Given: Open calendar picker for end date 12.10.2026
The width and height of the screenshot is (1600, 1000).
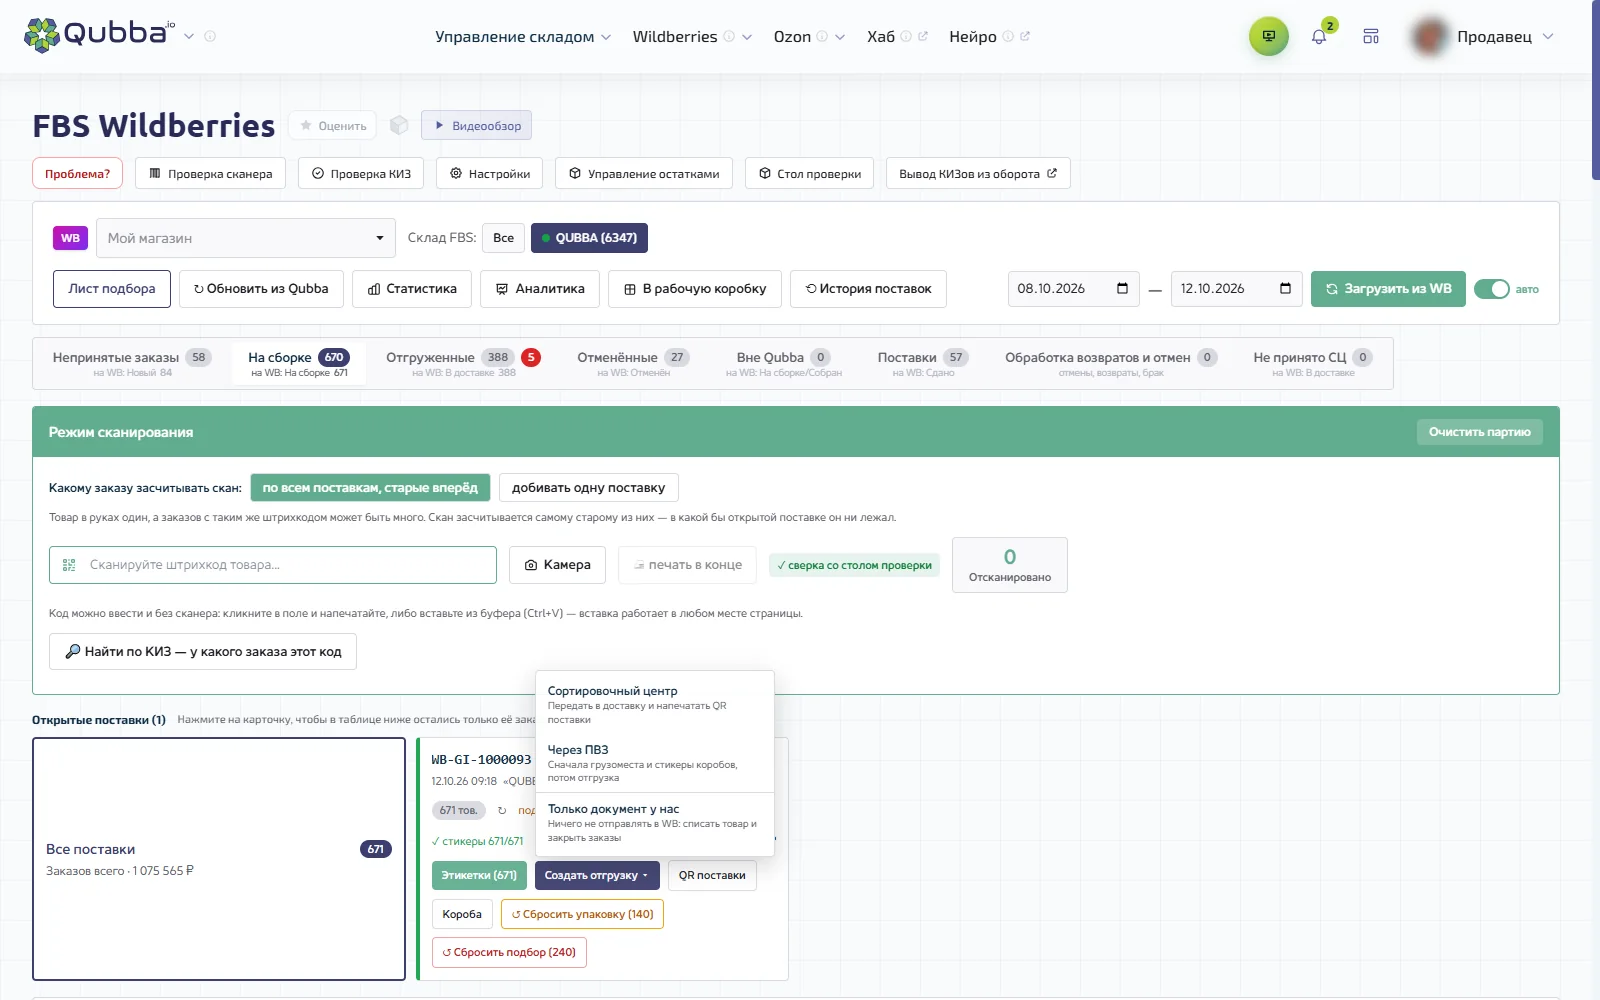Looking at the screenshot, I should [x=1285, y=288].
